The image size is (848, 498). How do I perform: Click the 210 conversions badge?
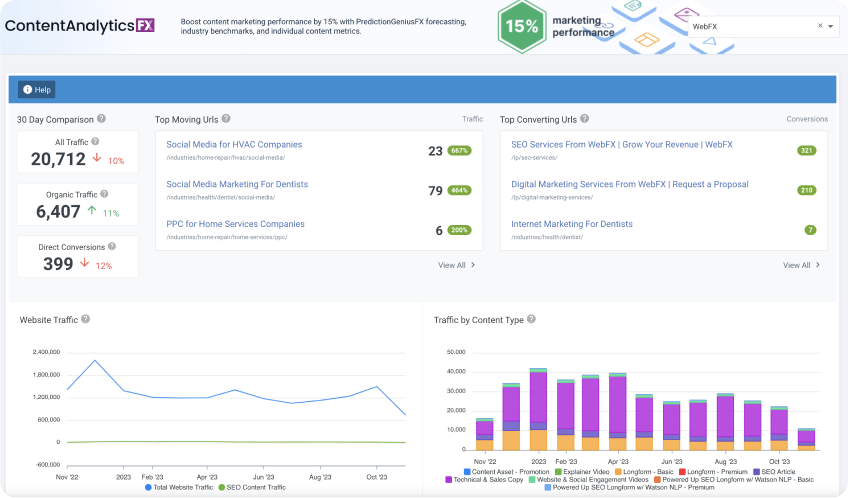806,190
